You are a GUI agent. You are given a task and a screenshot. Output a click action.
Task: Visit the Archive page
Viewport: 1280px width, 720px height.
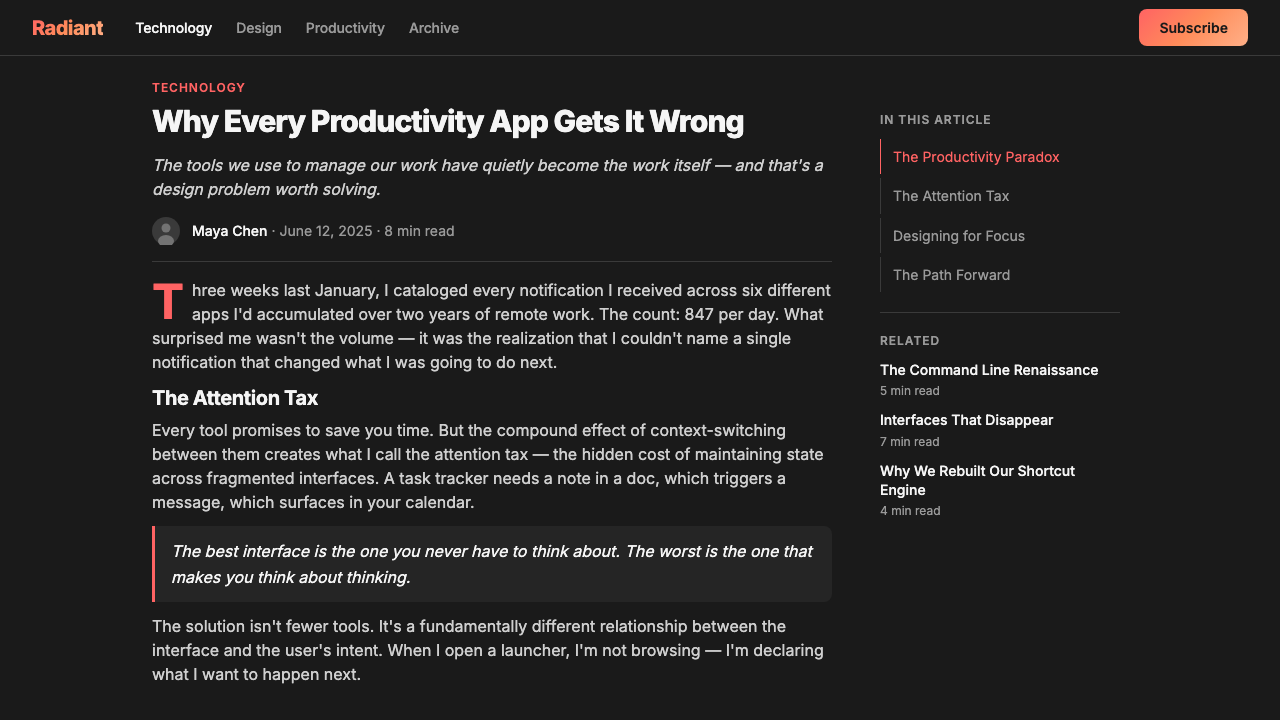[x=434, y=28]
